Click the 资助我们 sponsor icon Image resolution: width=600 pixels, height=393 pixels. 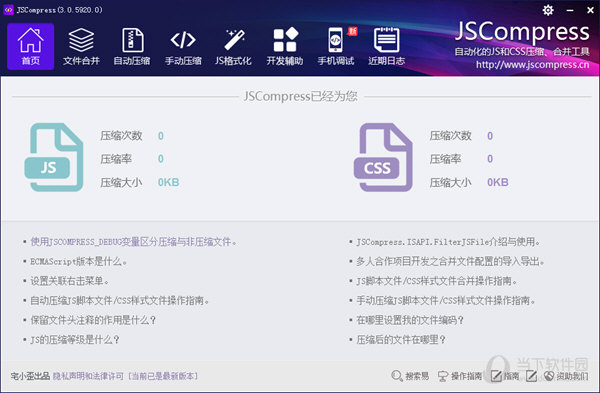click(549, 376)
